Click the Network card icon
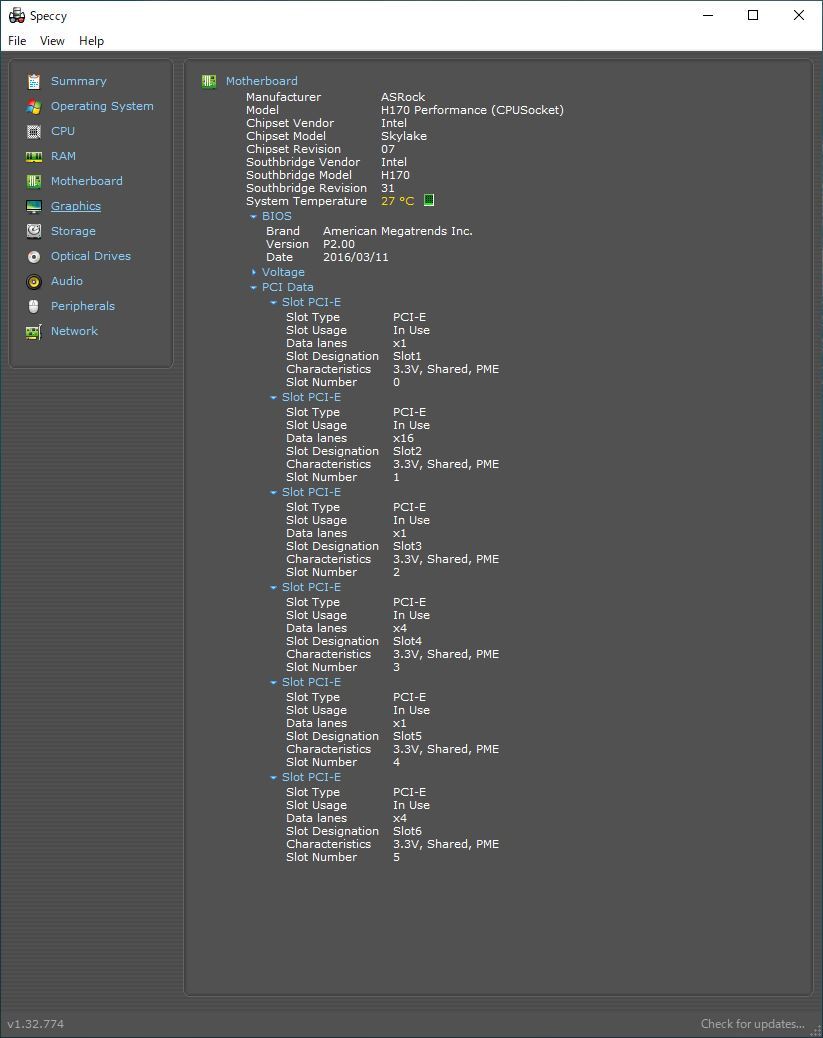Viewport: 823px width, 1038px height. 34,332
